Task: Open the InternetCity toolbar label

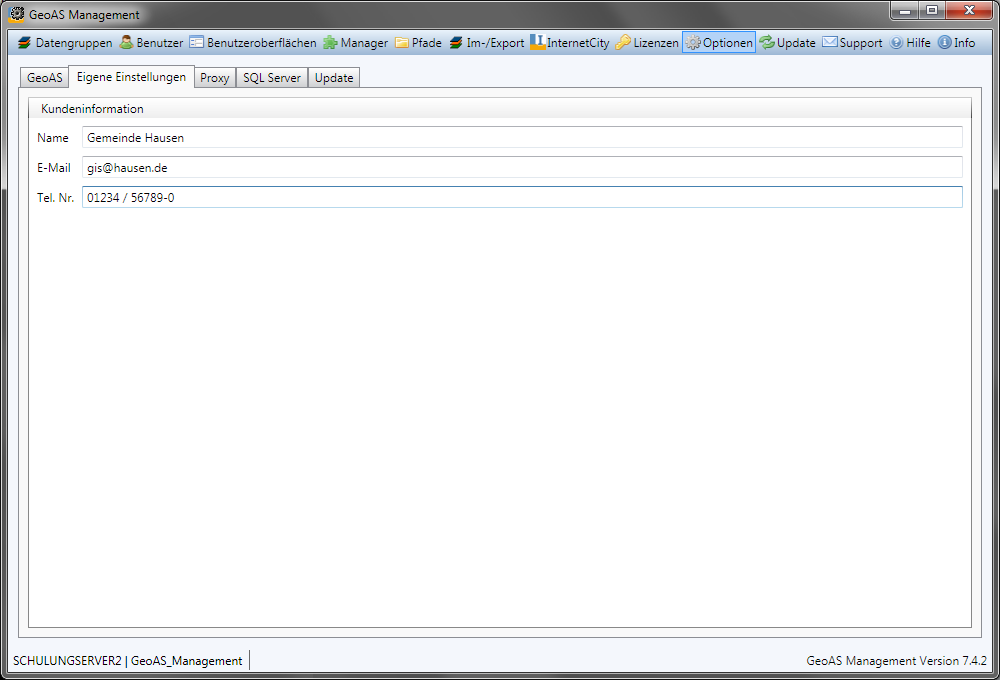Action: [578, 43]
